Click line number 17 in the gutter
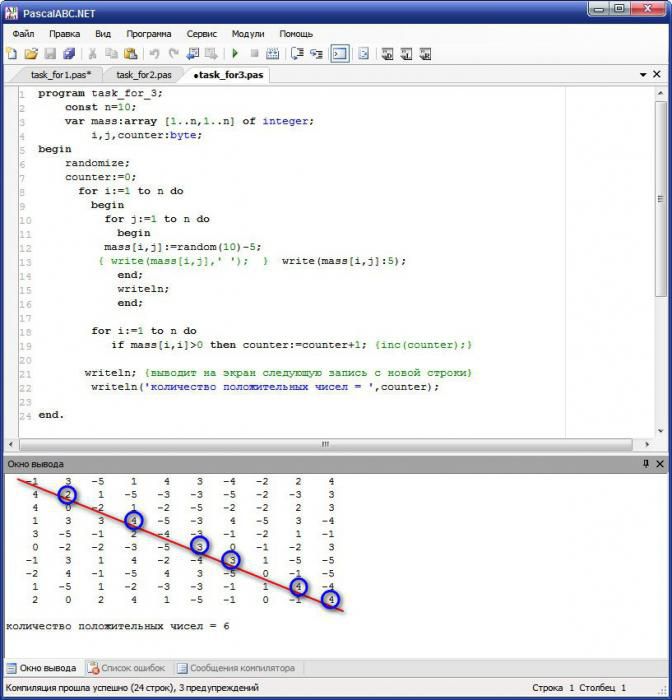The height and width of the screenshot is (700, 672). pyautogui.click(x=25, y=318)
